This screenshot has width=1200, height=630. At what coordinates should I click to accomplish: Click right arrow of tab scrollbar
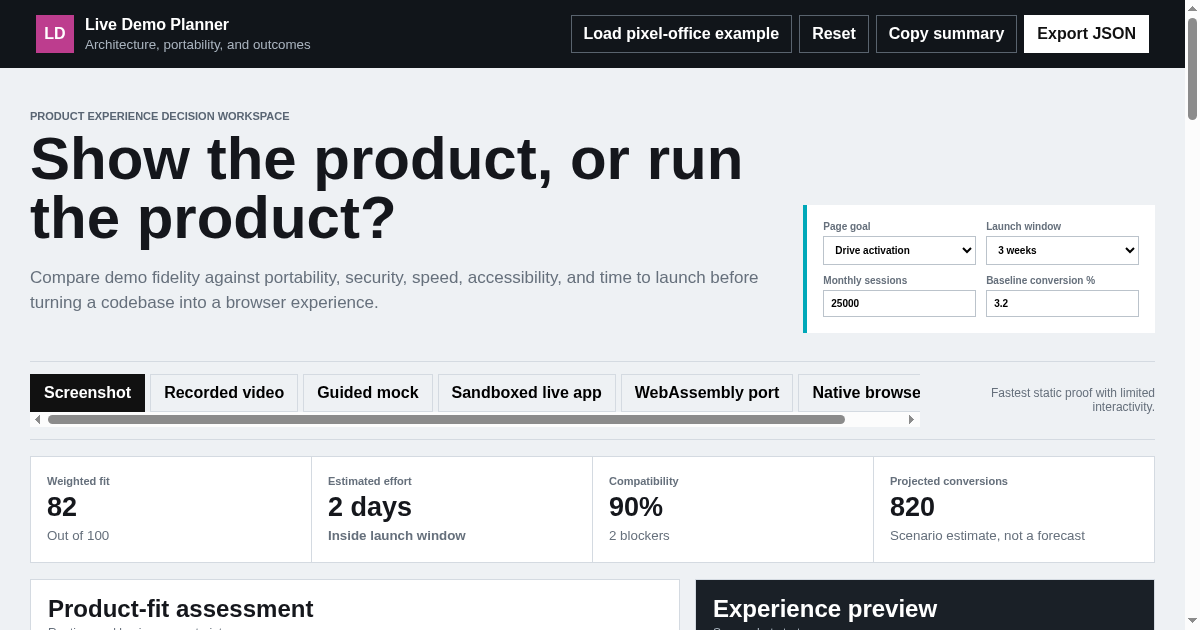911,420
